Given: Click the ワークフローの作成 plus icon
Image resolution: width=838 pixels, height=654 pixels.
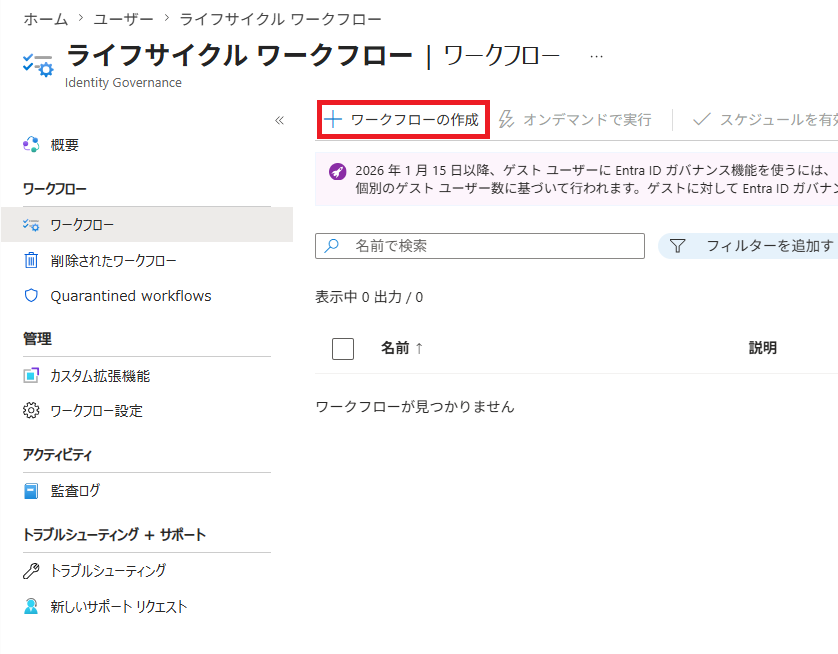Looking at the screenshot, I should 333,119.
